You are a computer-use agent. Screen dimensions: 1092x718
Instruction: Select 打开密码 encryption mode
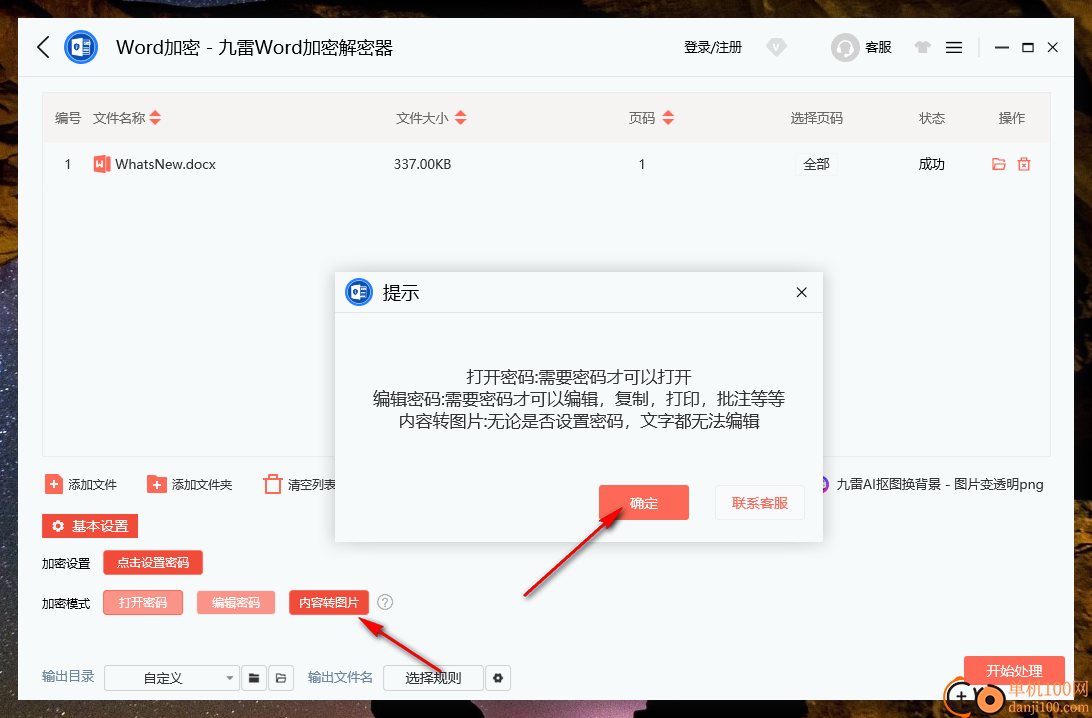(x=143, y=602)
